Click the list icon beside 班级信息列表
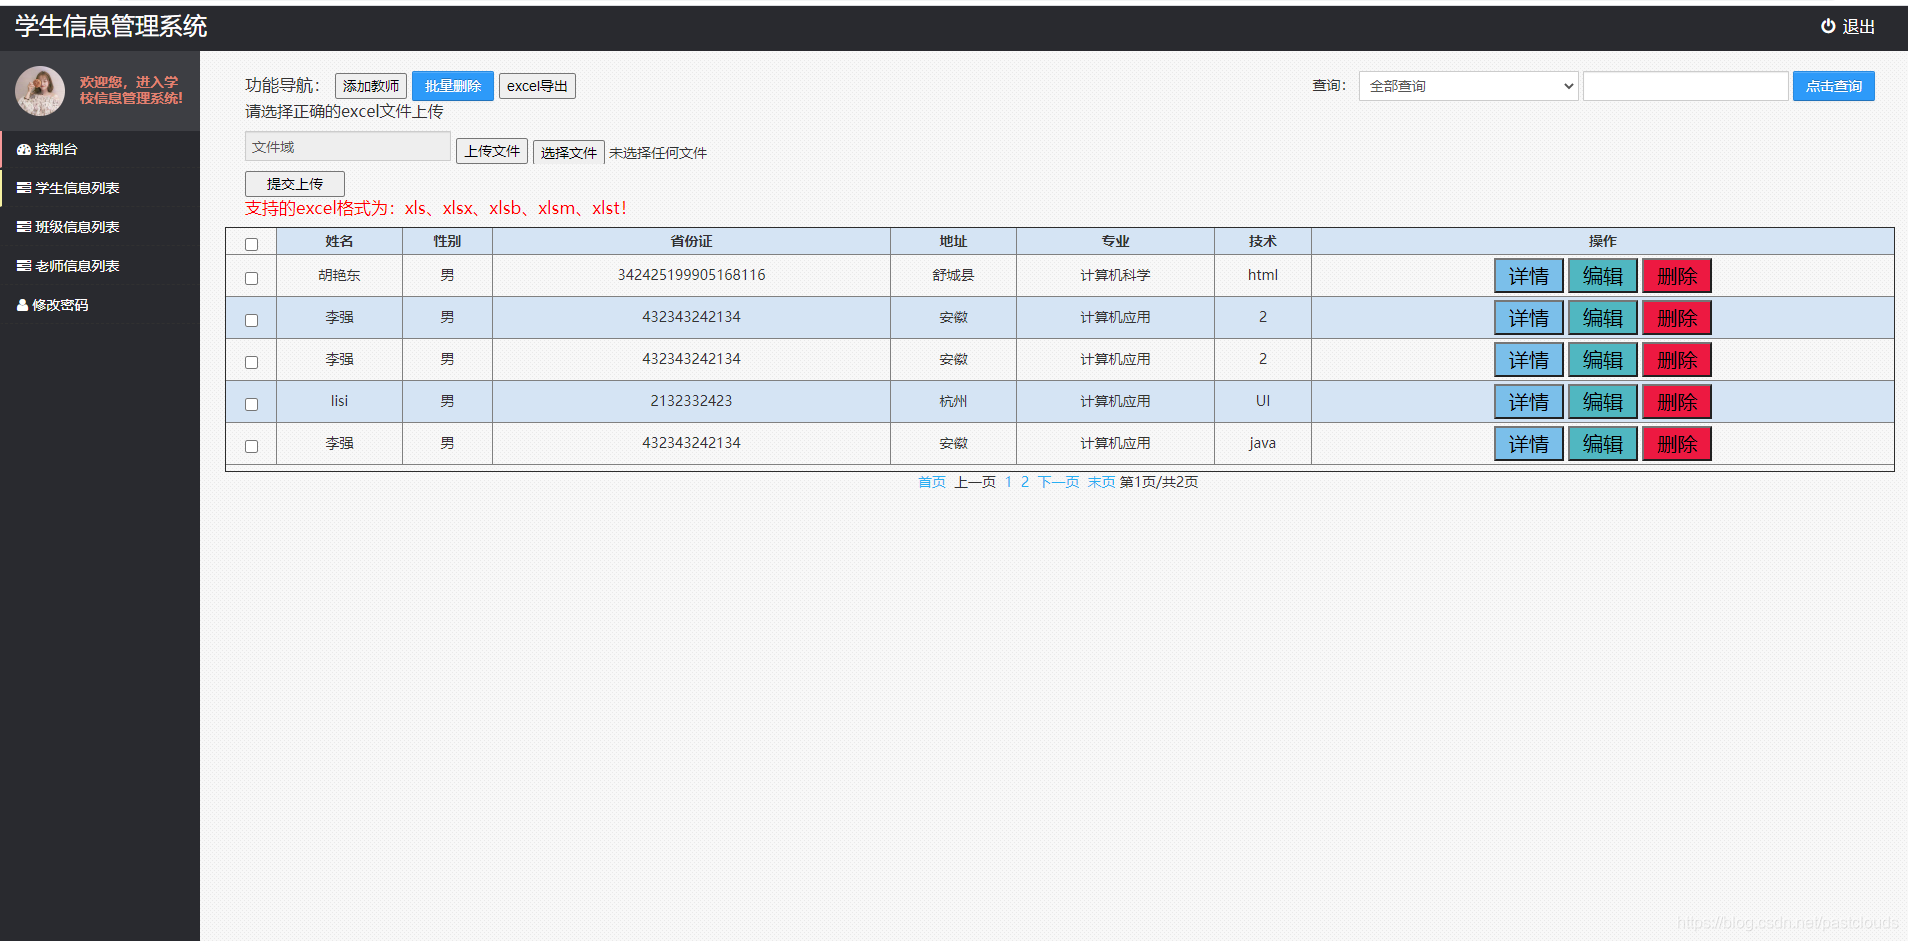Screen dimensions: 1908x941 coord(24,227)
